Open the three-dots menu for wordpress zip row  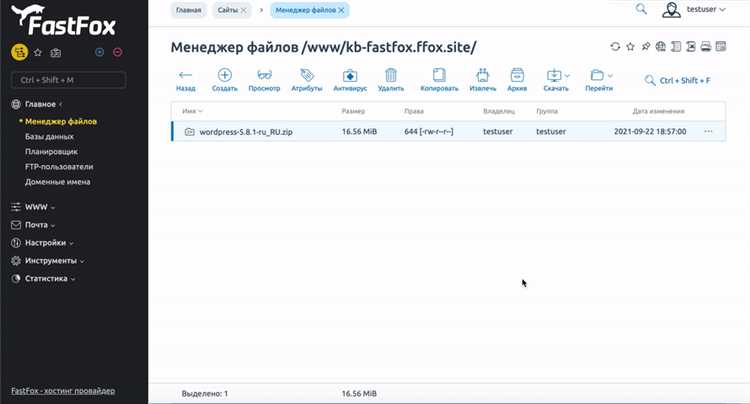click(708, 131)
